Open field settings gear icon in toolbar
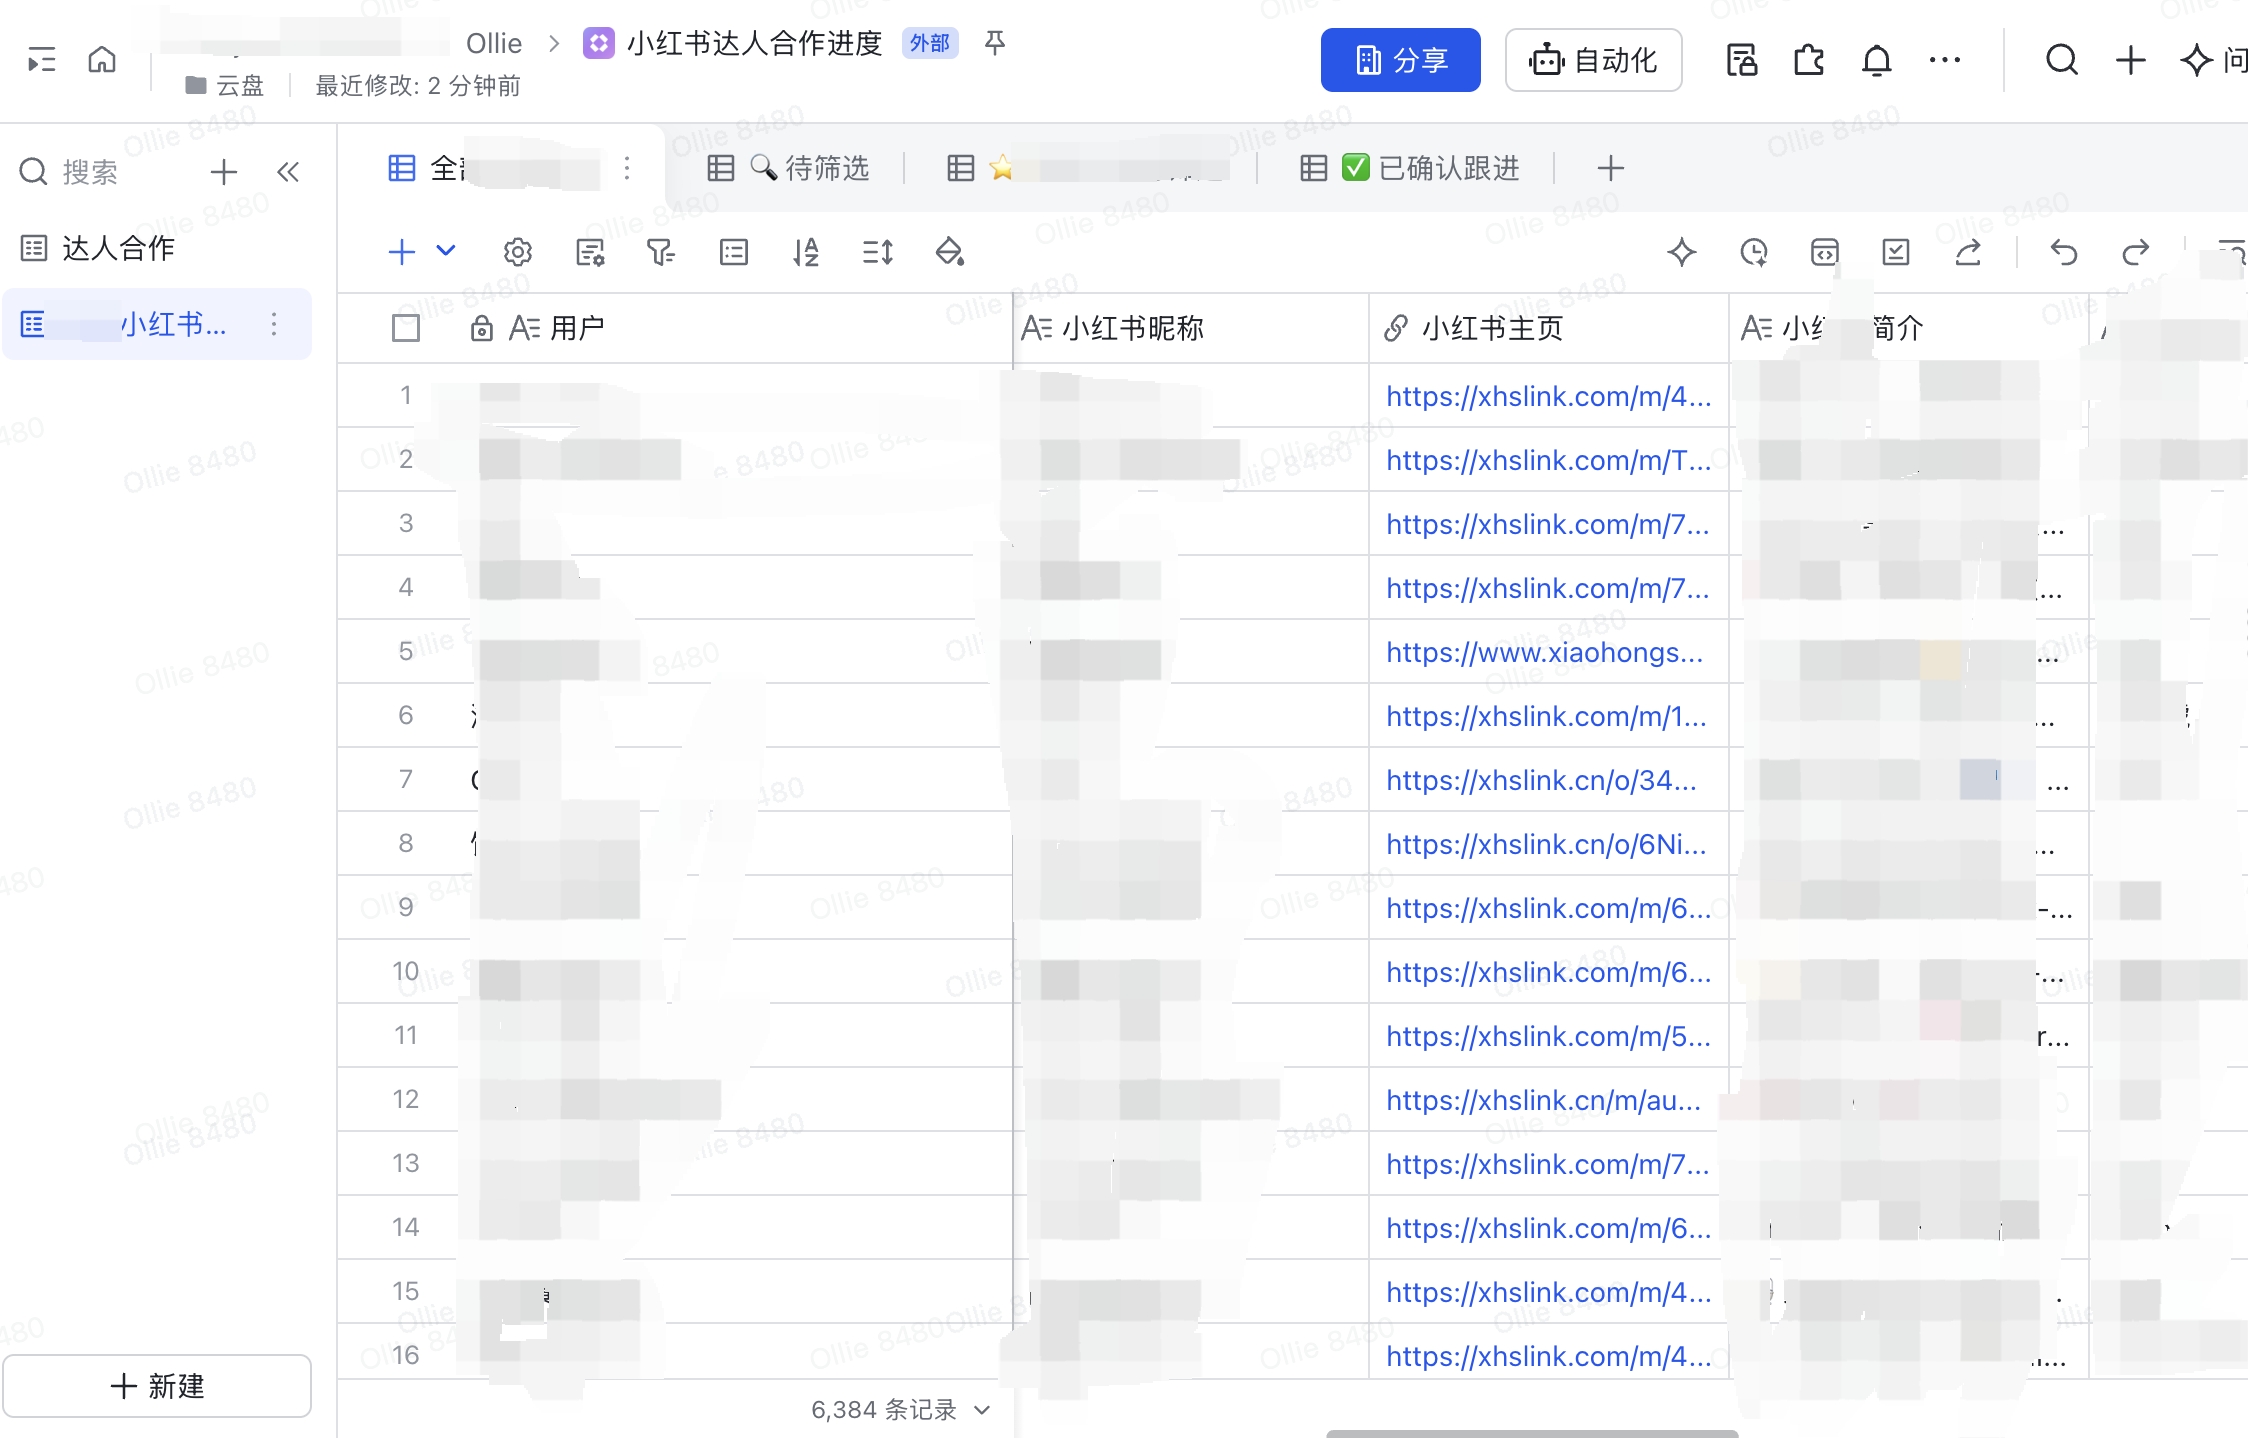Image resolution: width=2248 pixels, height=1438 pixels. pos(518,252)
